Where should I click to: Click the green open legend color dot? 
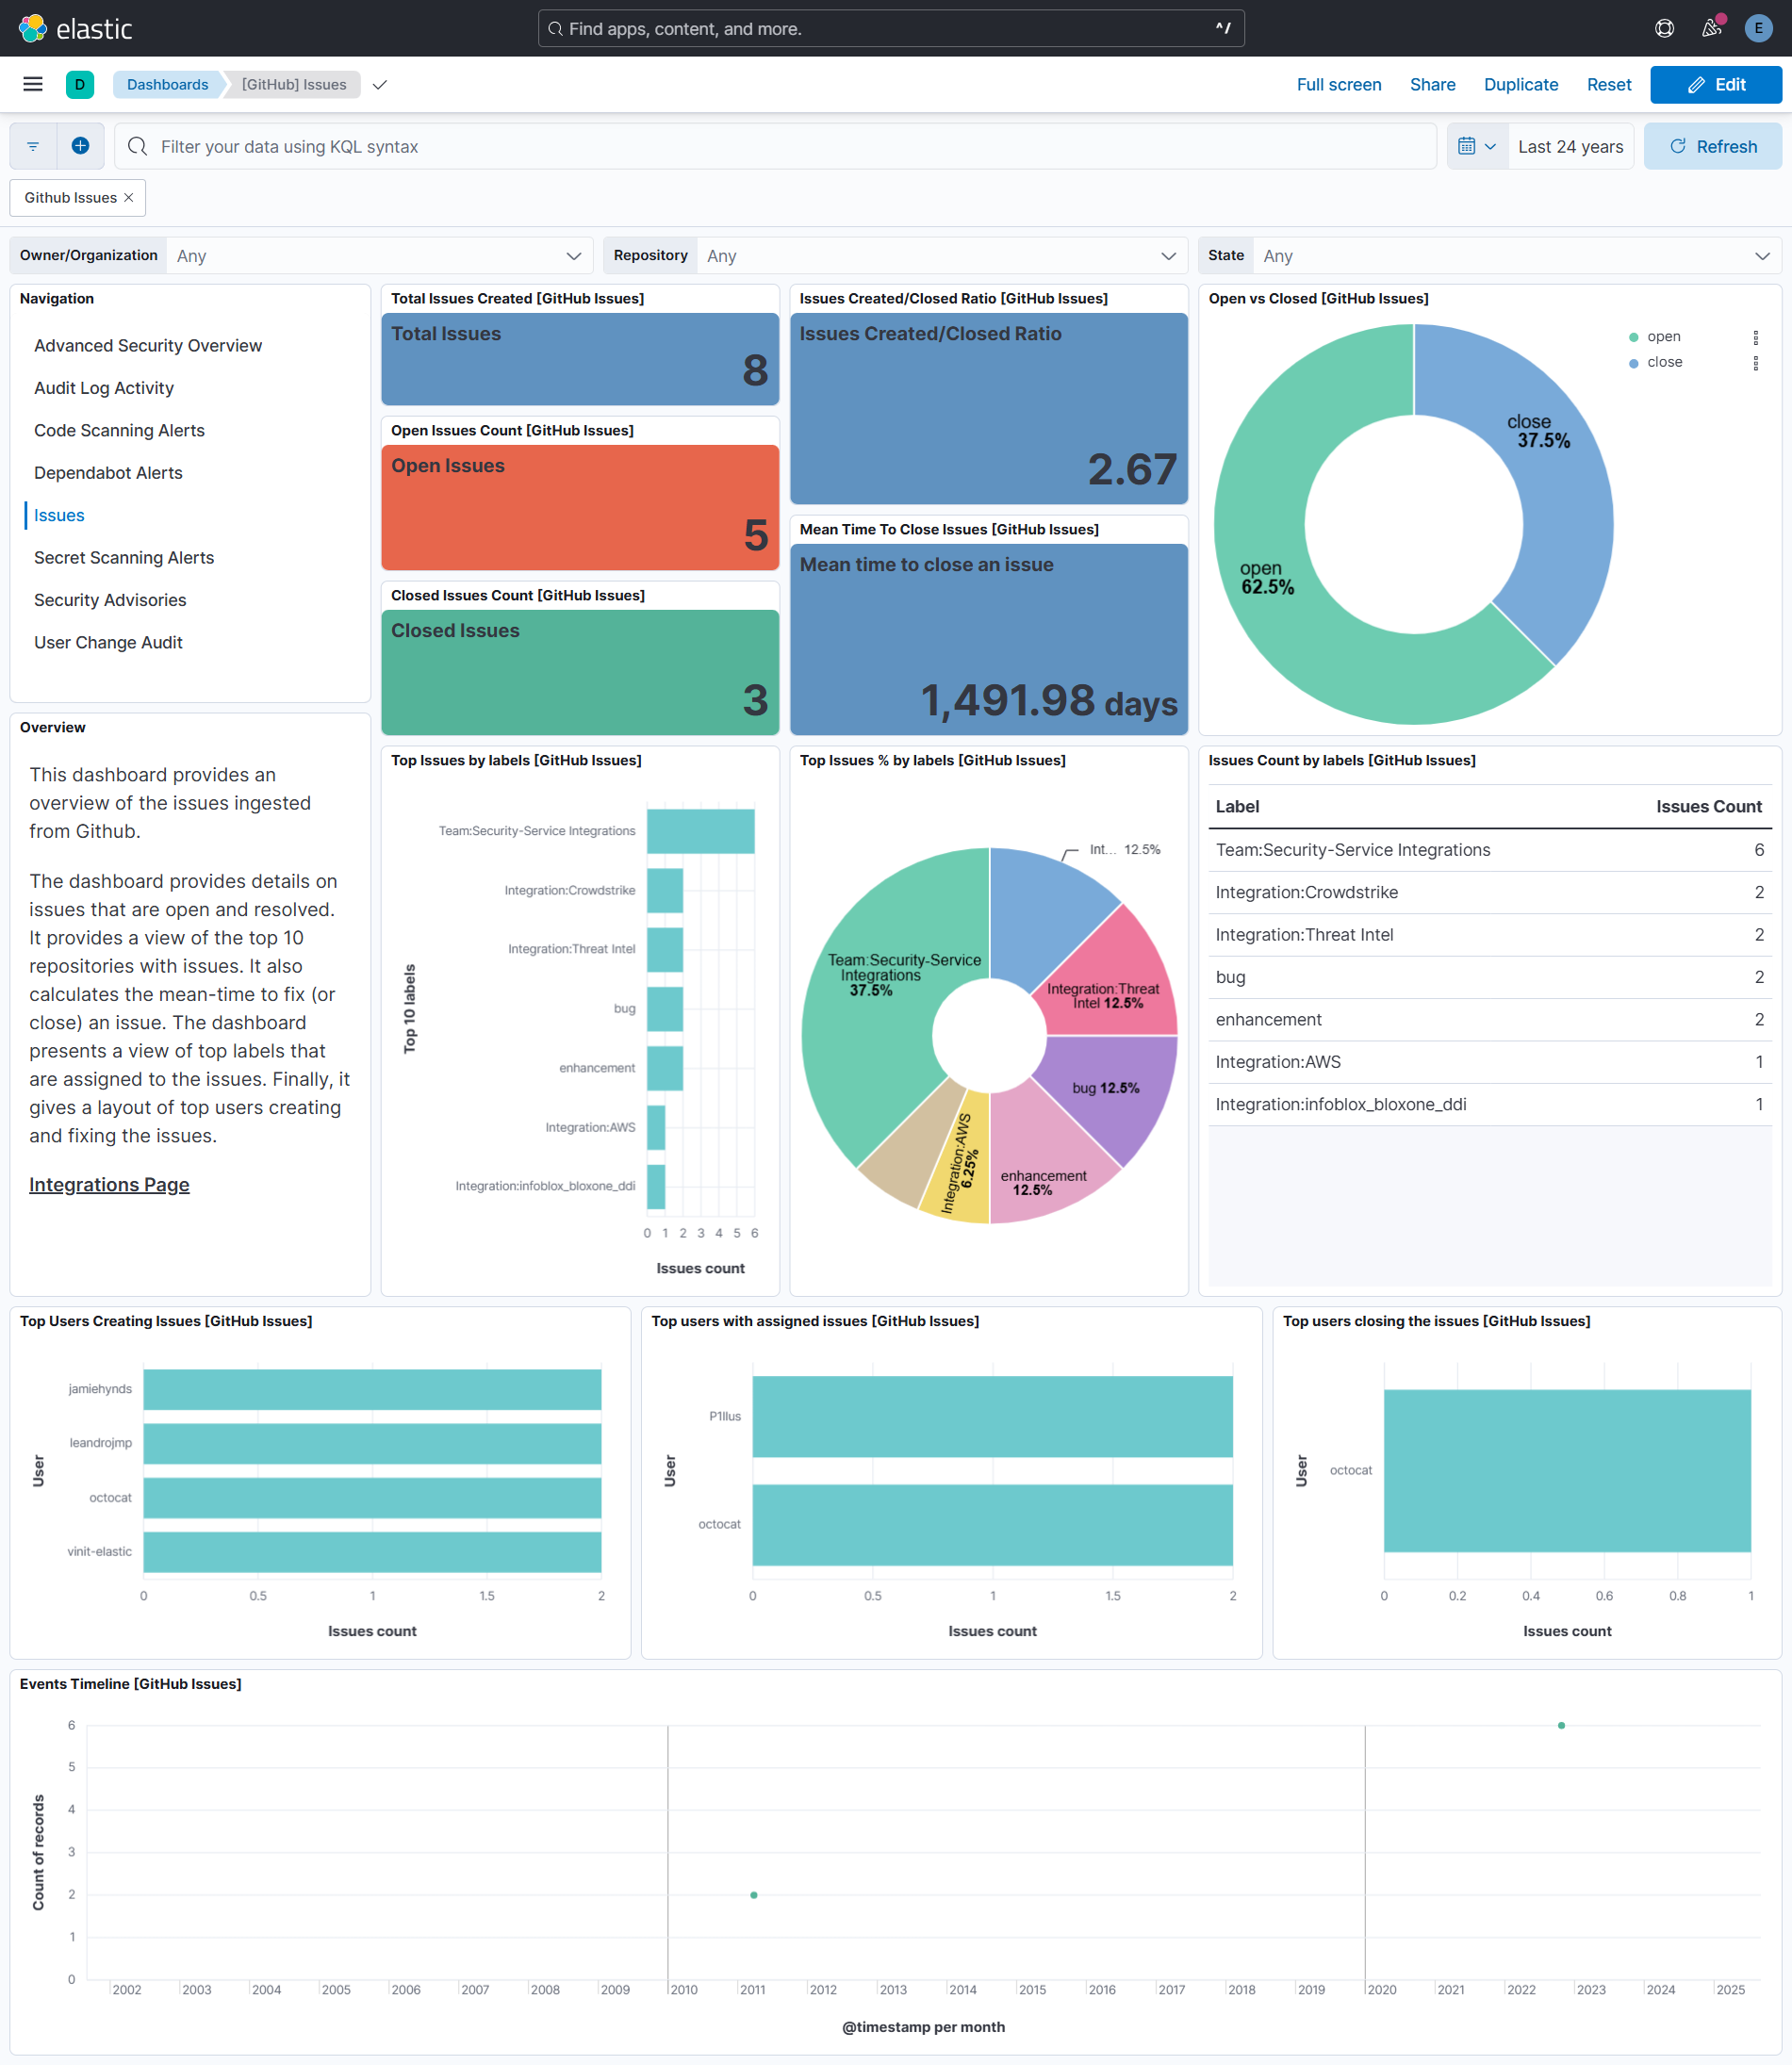[x=1634, y=336]
